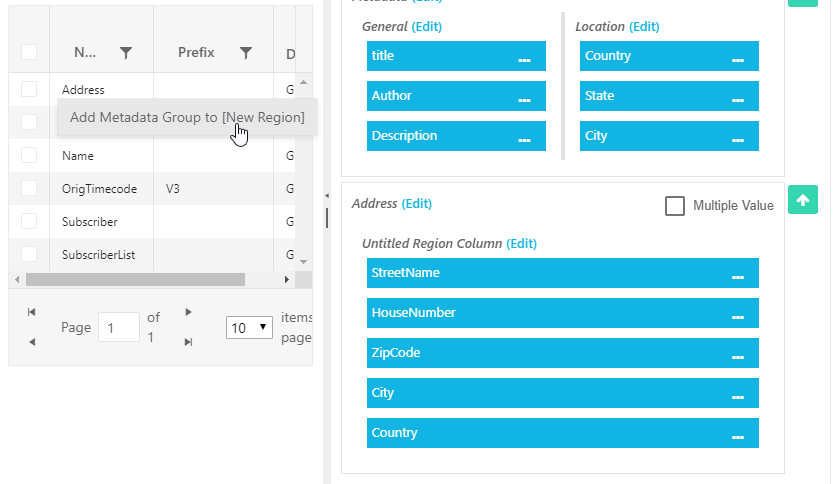The width and height of the screenshot is (837, 484).
Task: Open the ellipsis menu on Author field
Action: click(x=524, y=97)
